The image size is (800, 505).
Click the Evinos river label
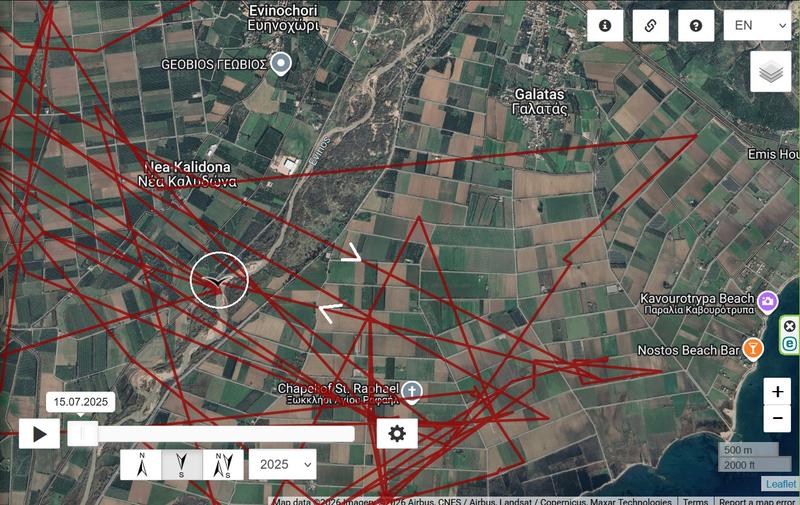(319, 150)
